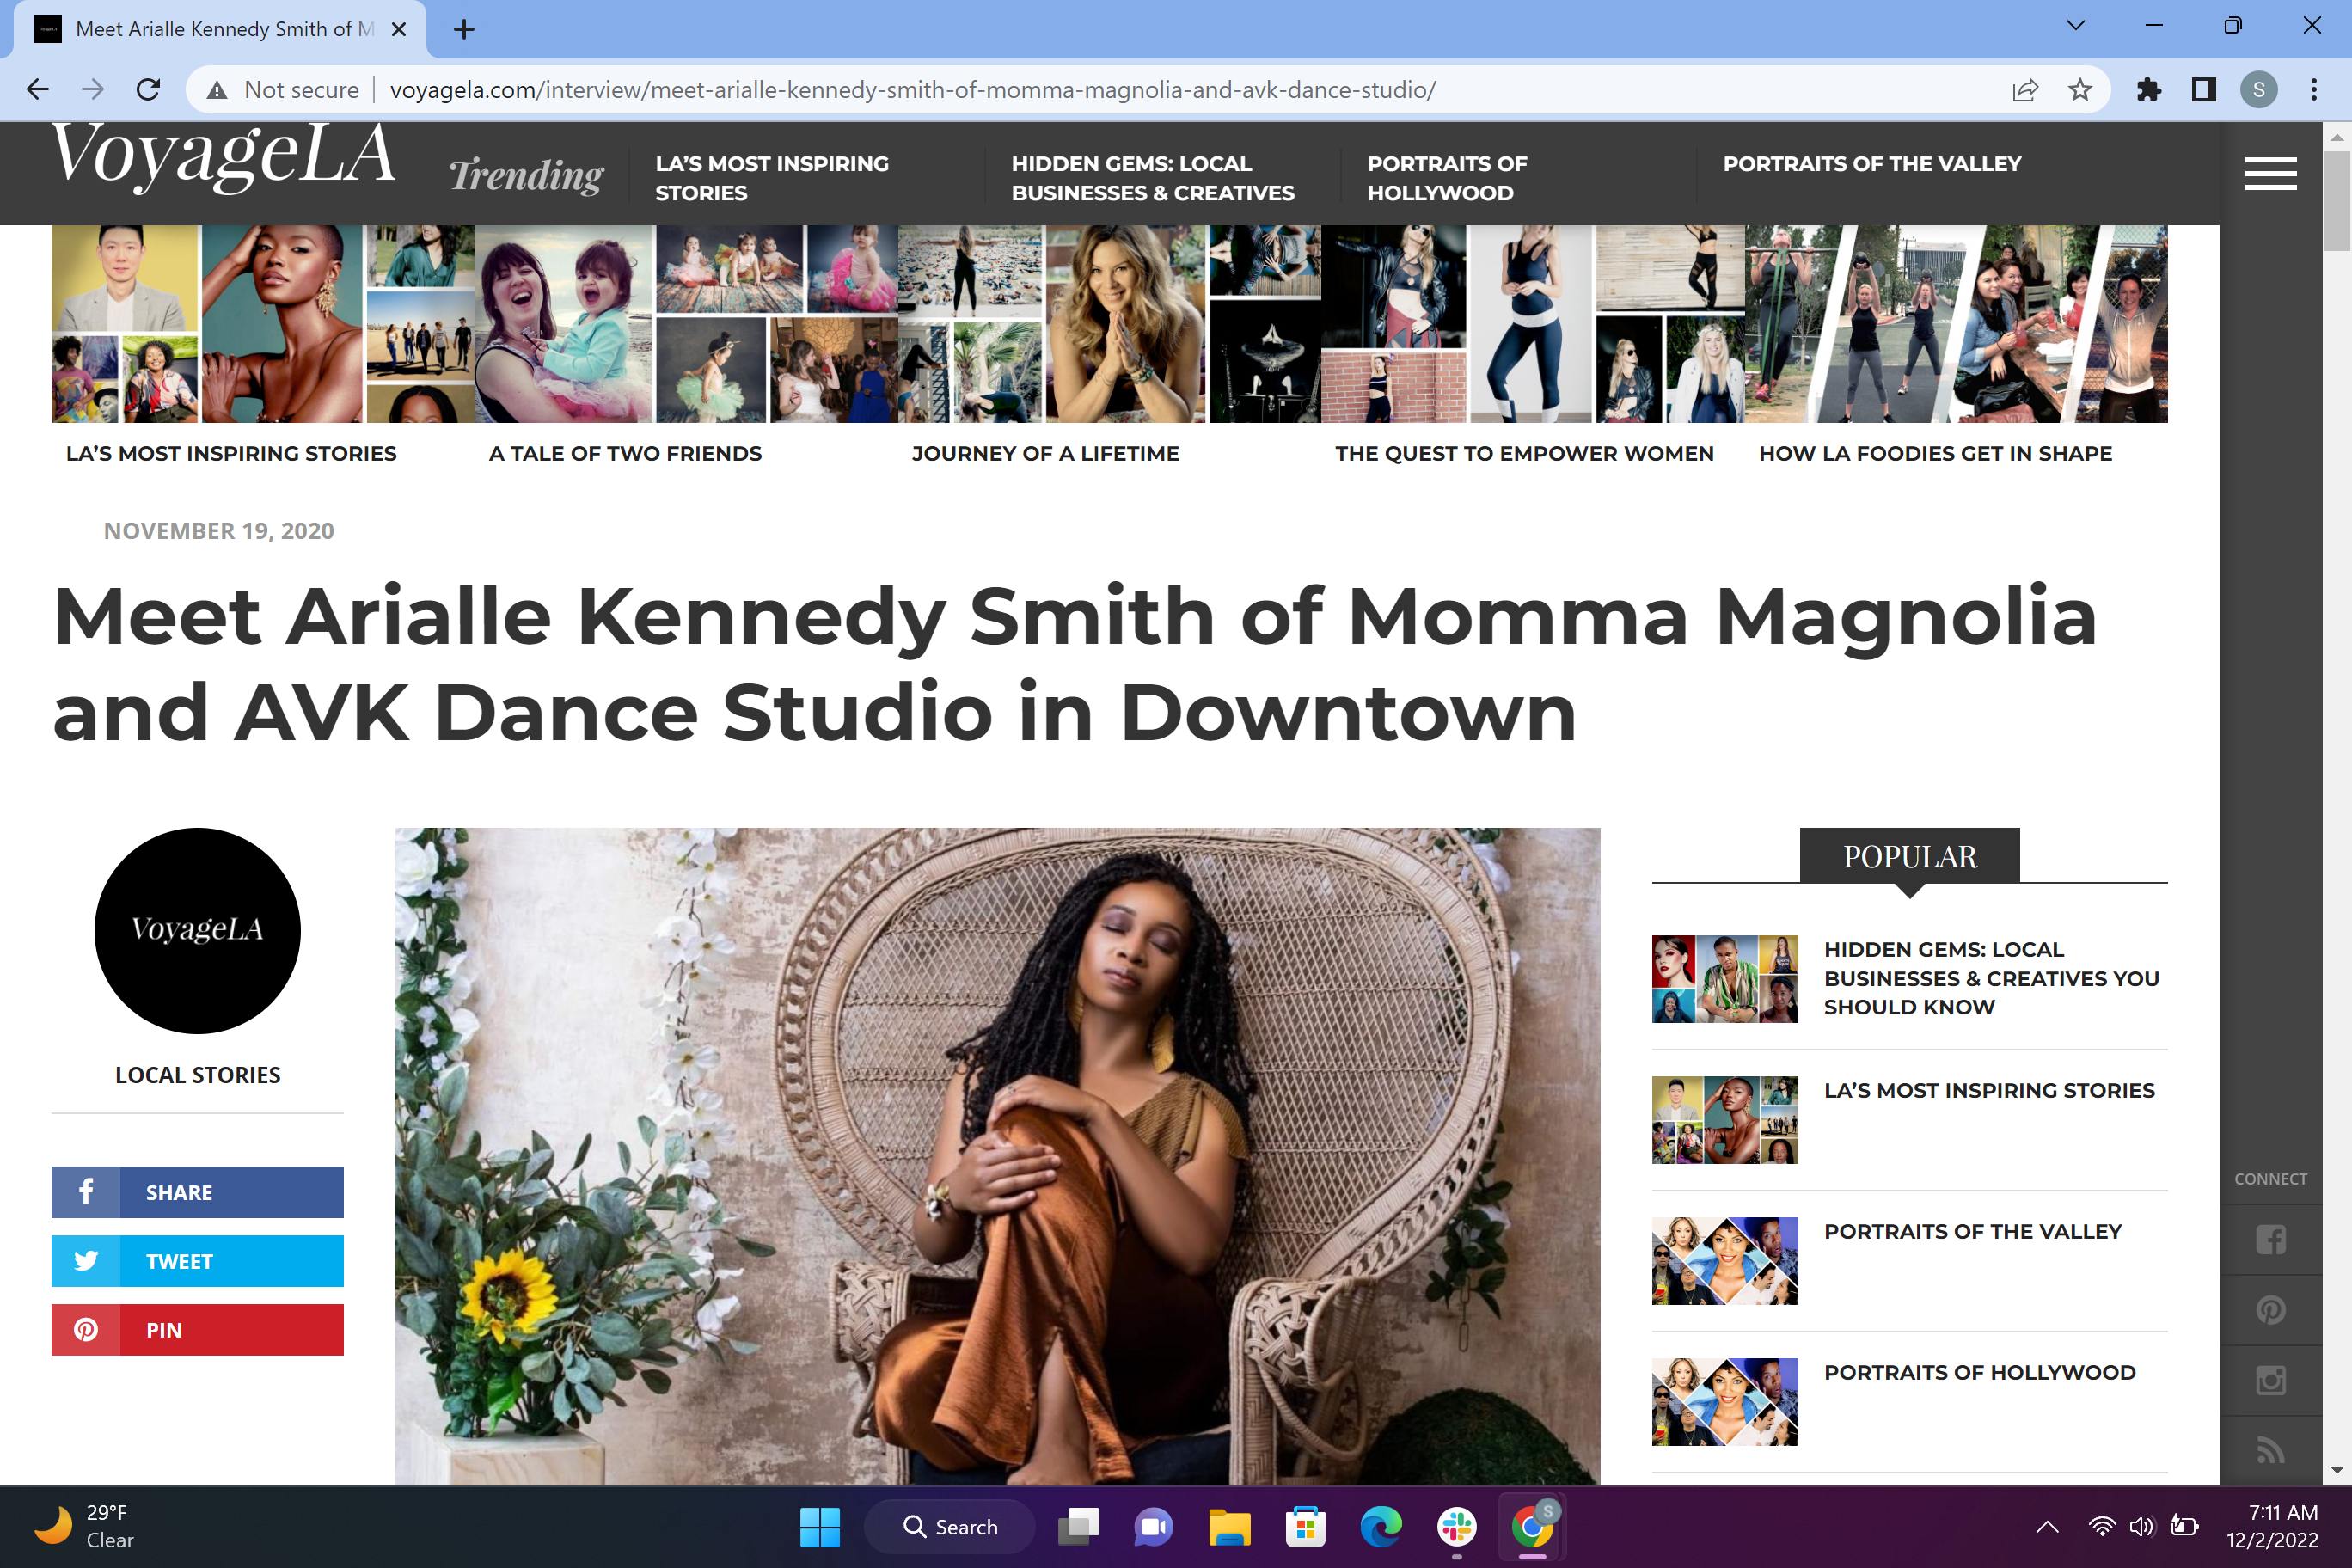Expand Chrome tab search chevron

coord(2075,27)
